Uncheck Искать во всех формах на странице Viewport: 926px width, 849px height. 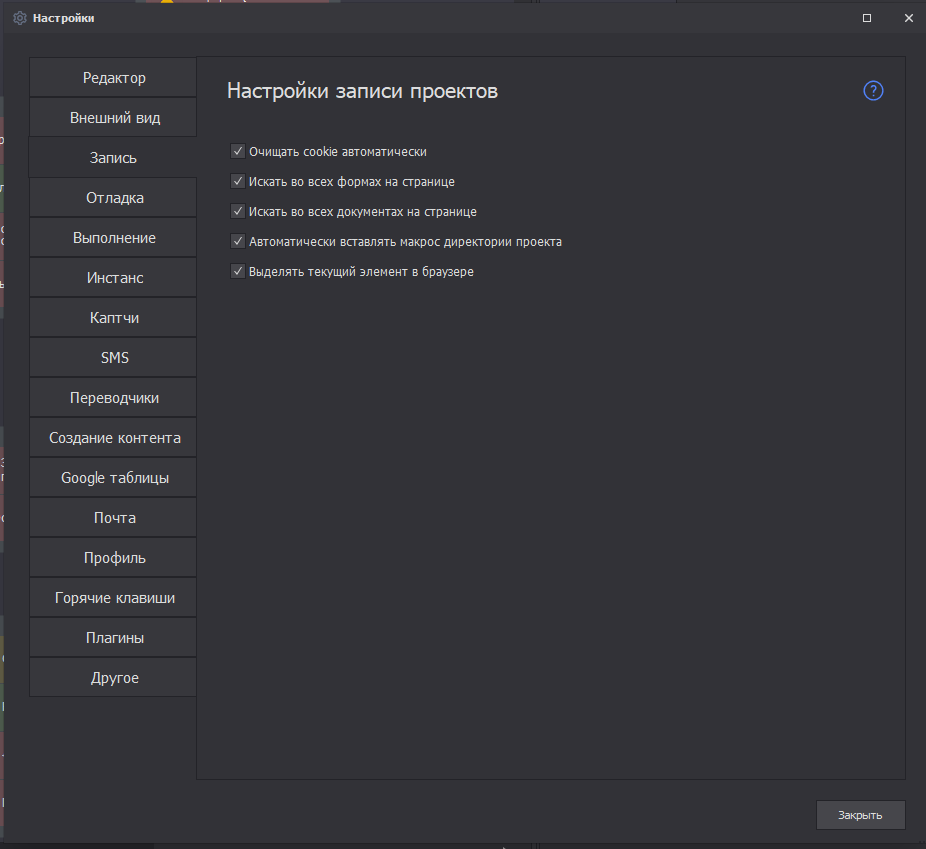pos(238,182)
